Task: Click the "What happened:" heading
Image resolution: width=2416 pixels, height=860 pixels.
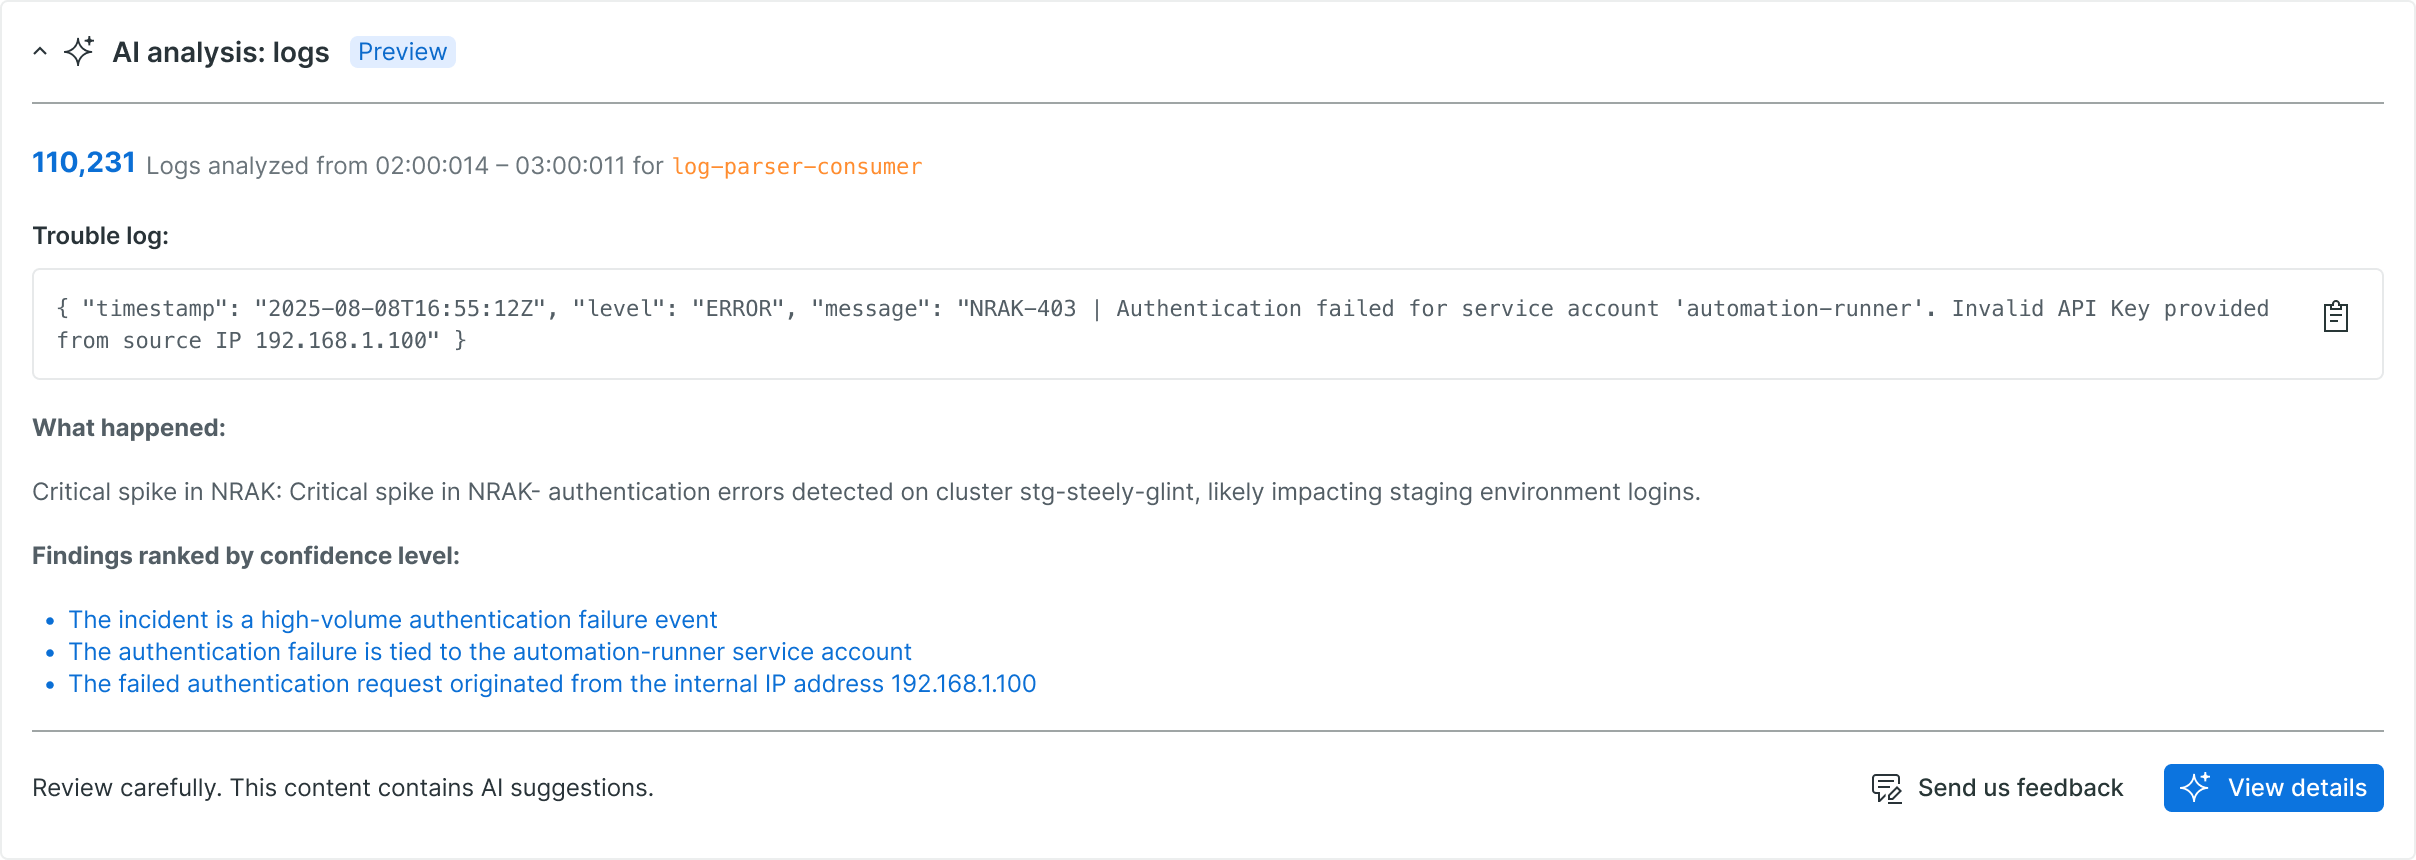Action: (x=129, y=428)
